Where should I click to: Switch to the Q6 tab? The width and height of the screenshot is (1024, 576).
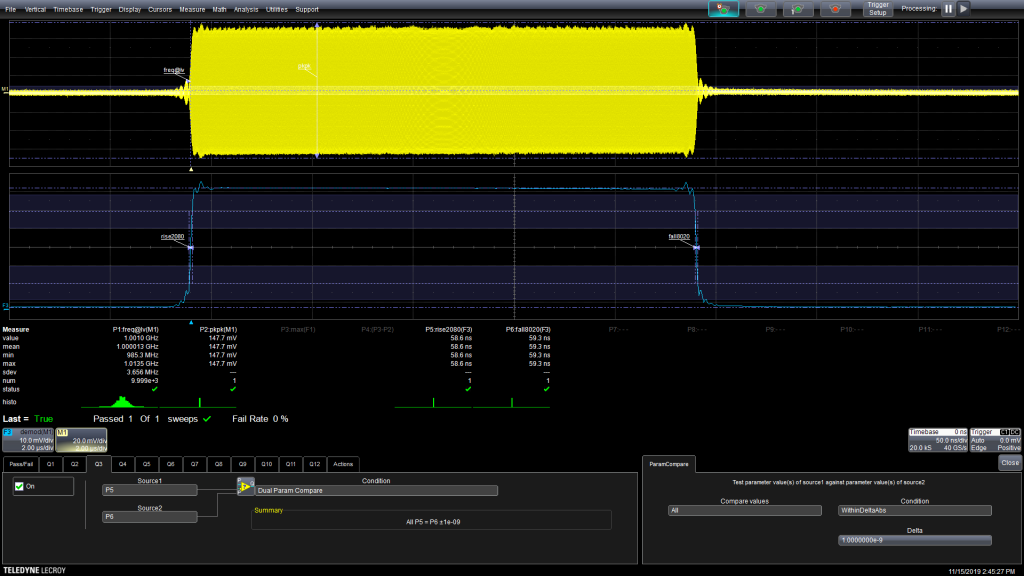click(x=170, y=464)
